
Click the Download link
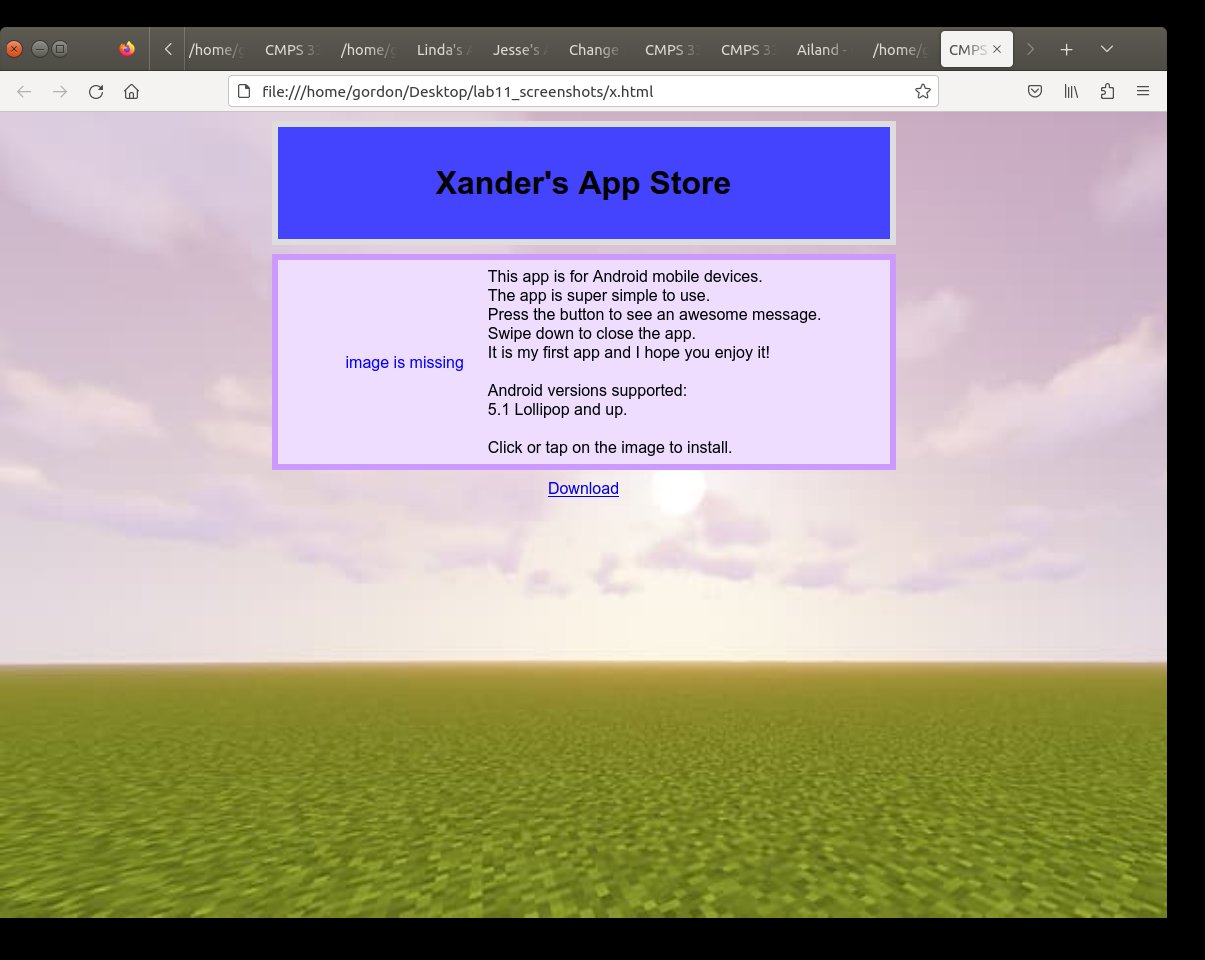[583, 489]
